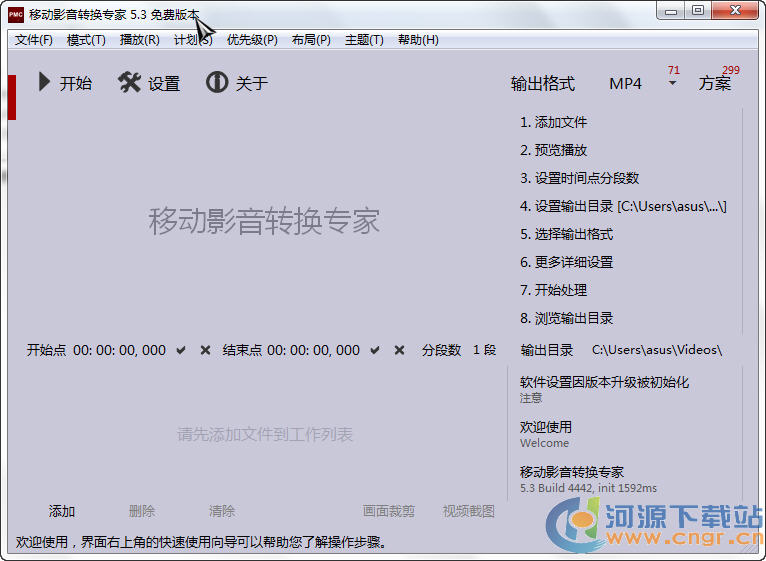Expand the MP4 output format dropdown arrow
The width and height of the screenshot is (766, 561).
coord(673,83)
